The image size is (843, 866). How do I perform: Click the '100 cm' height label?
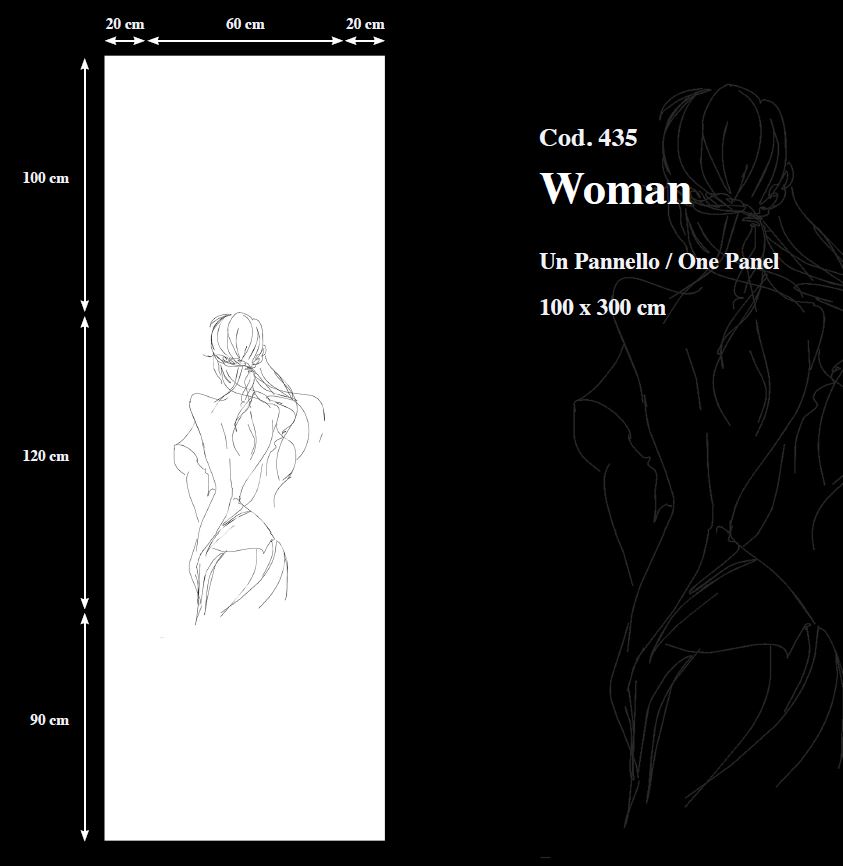click(x=46, y=178)
